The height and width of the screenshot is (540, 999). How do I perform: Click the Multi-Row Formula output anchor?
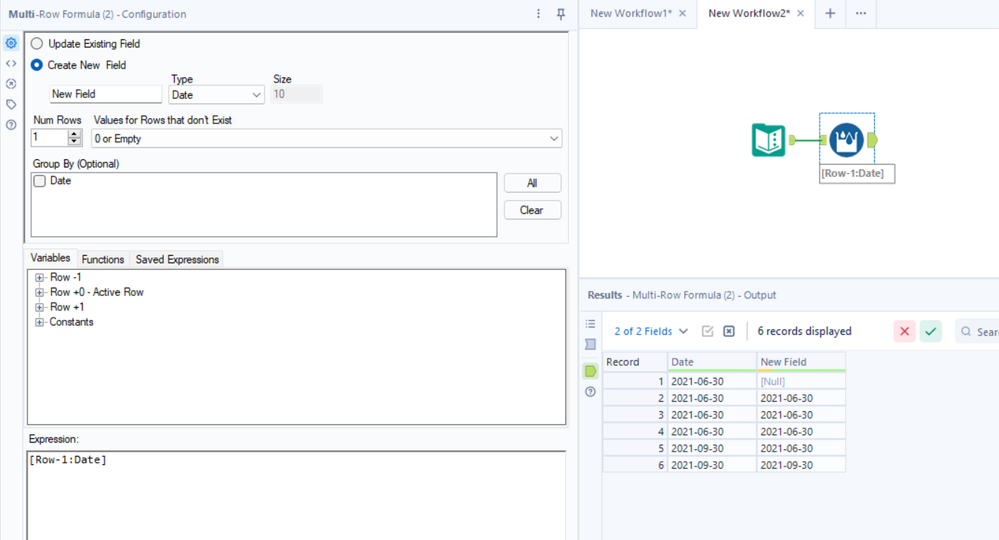pyautogui.click(x=872, y=140)
